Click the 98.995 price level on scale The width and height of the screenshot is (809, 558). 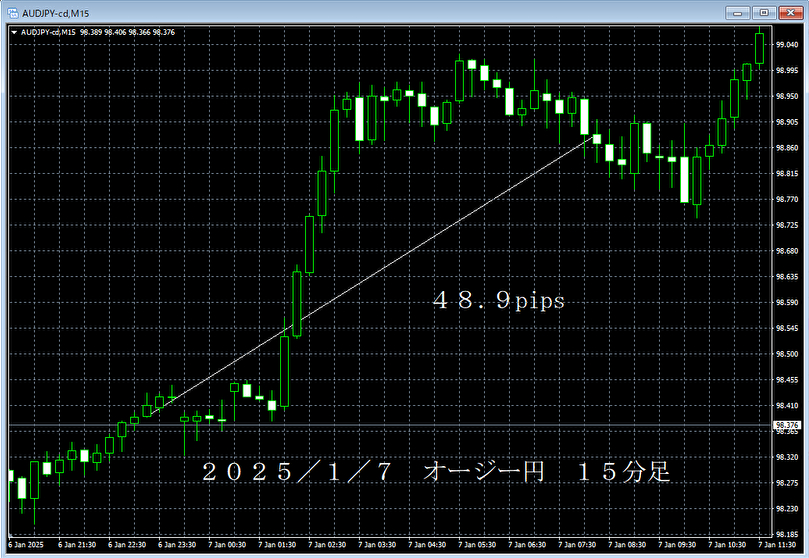[x=787, y=71]
